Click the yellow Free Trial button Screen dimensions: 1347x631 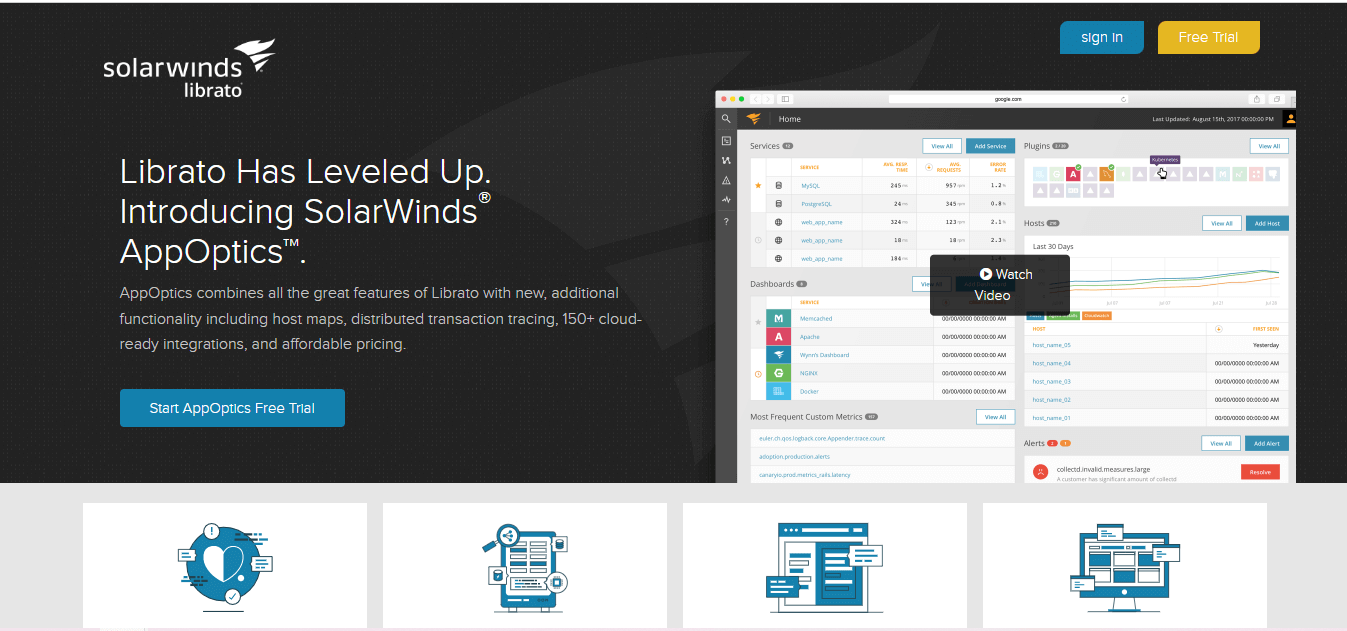point(1208,37)
